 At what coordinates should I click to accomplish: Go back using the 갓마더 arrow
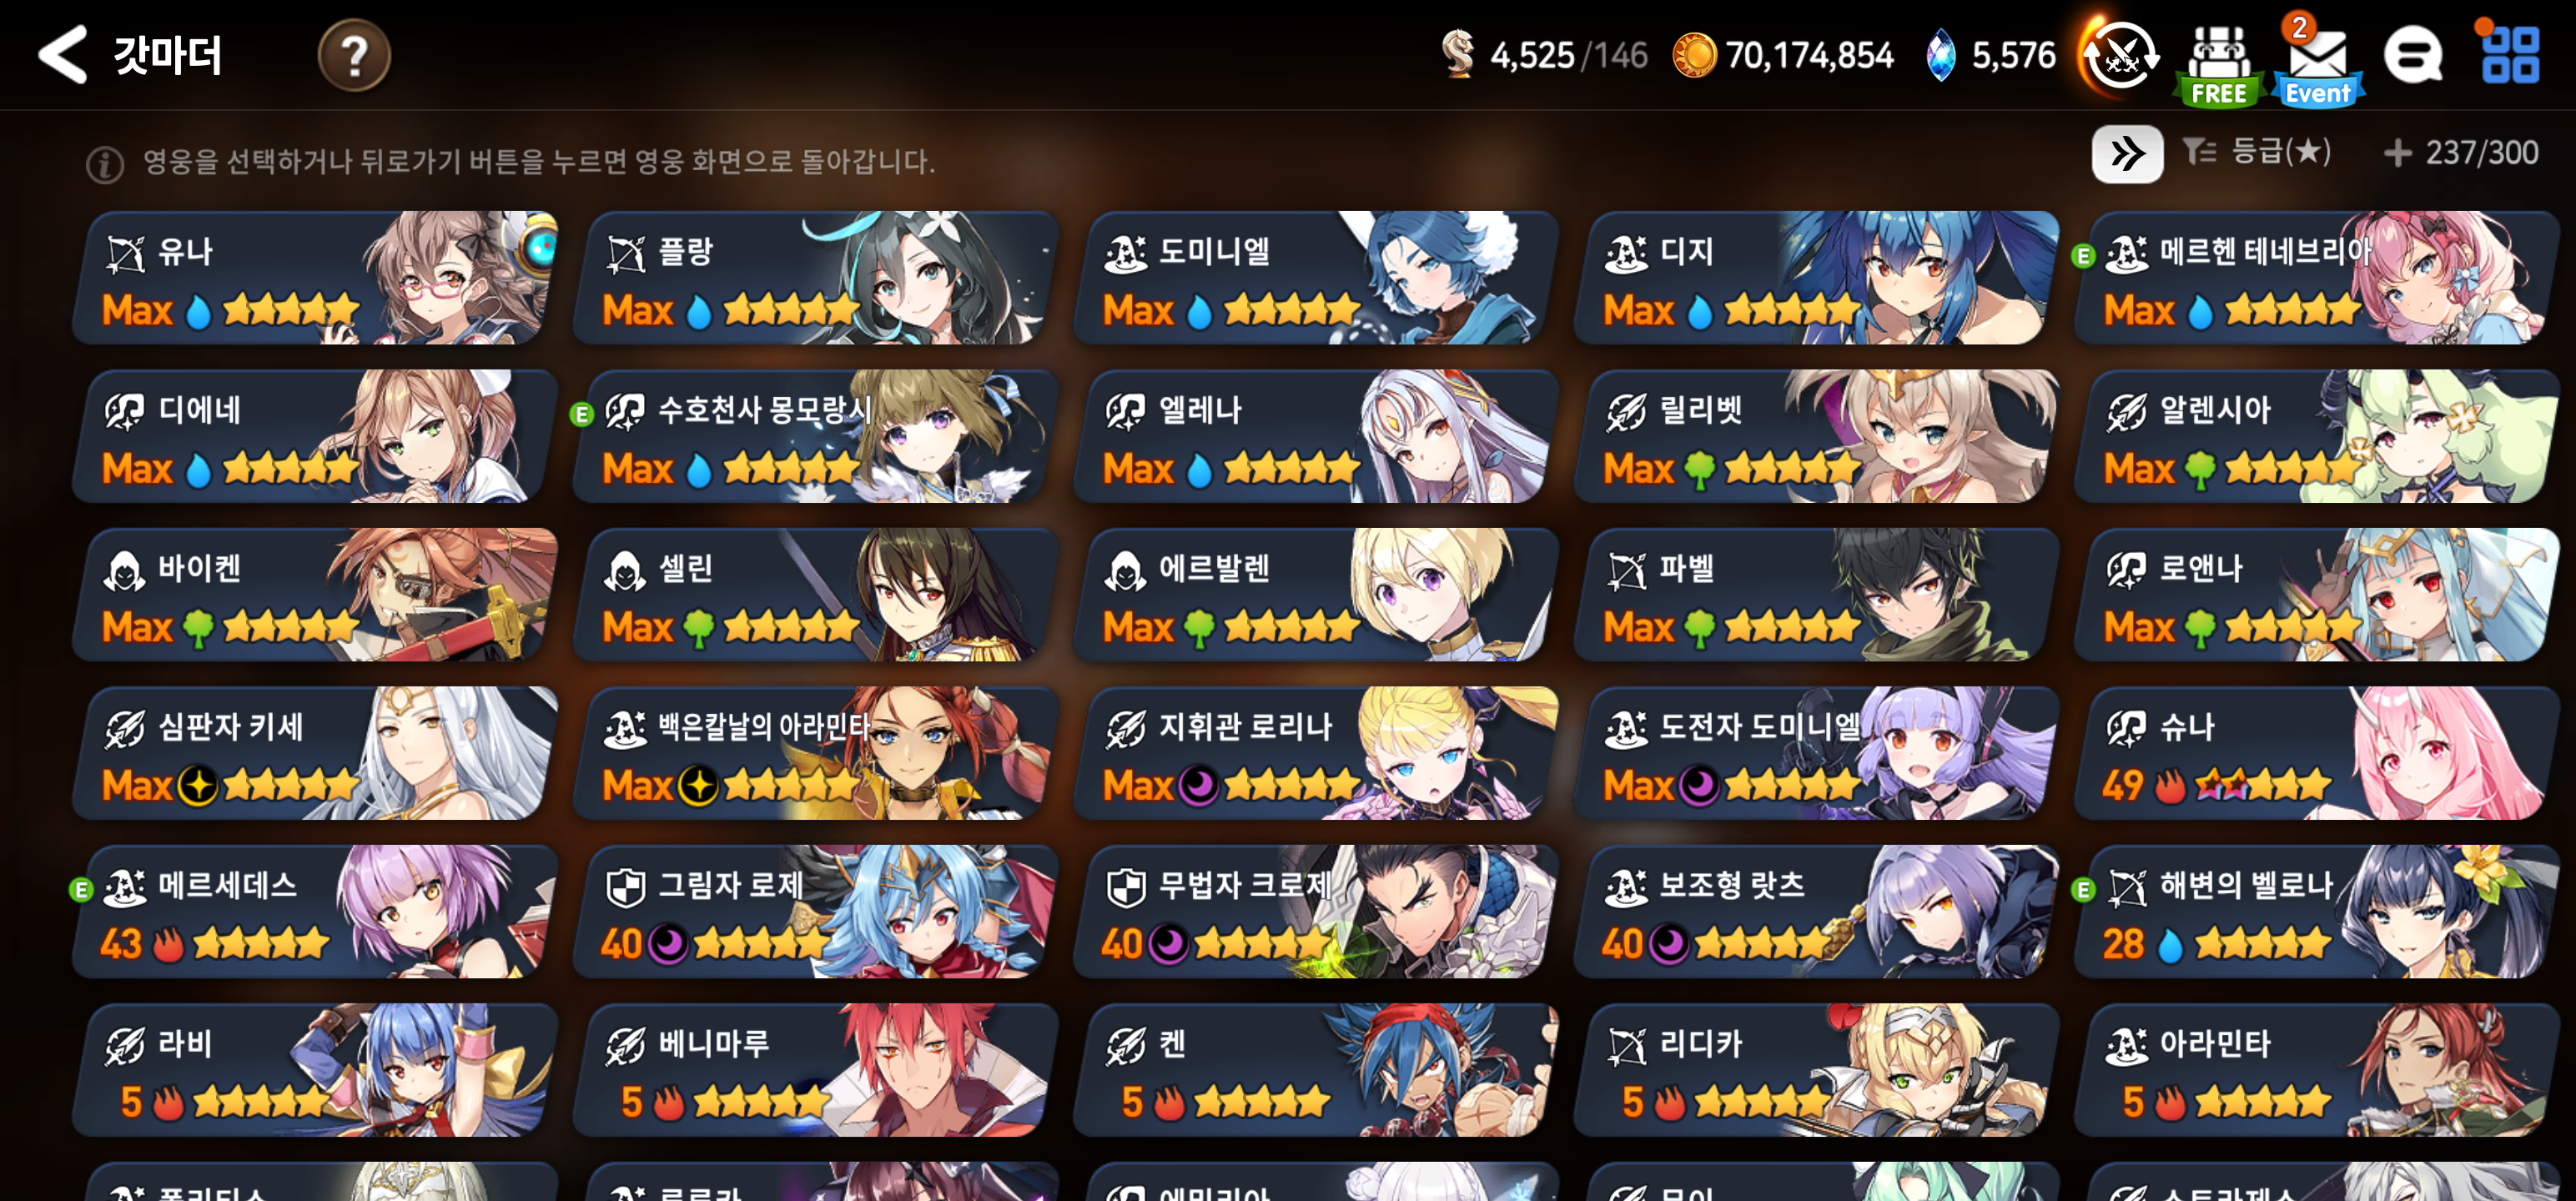tap(63, 54)
